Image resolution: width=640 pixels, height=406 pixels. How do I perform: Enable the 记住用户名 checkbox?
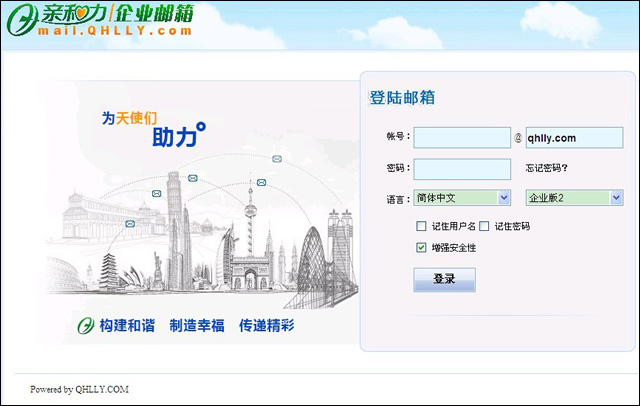(421, 226)
